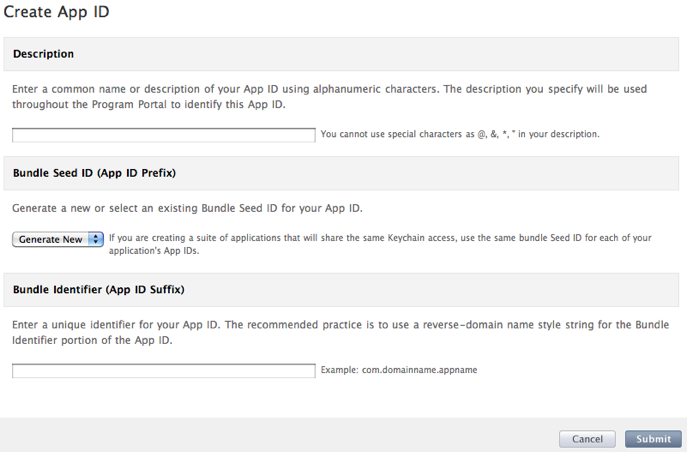Click the 'Enter a unique identifier' paragraph
Viewport: 687px width, 452px height.
(x=340, y=332)
